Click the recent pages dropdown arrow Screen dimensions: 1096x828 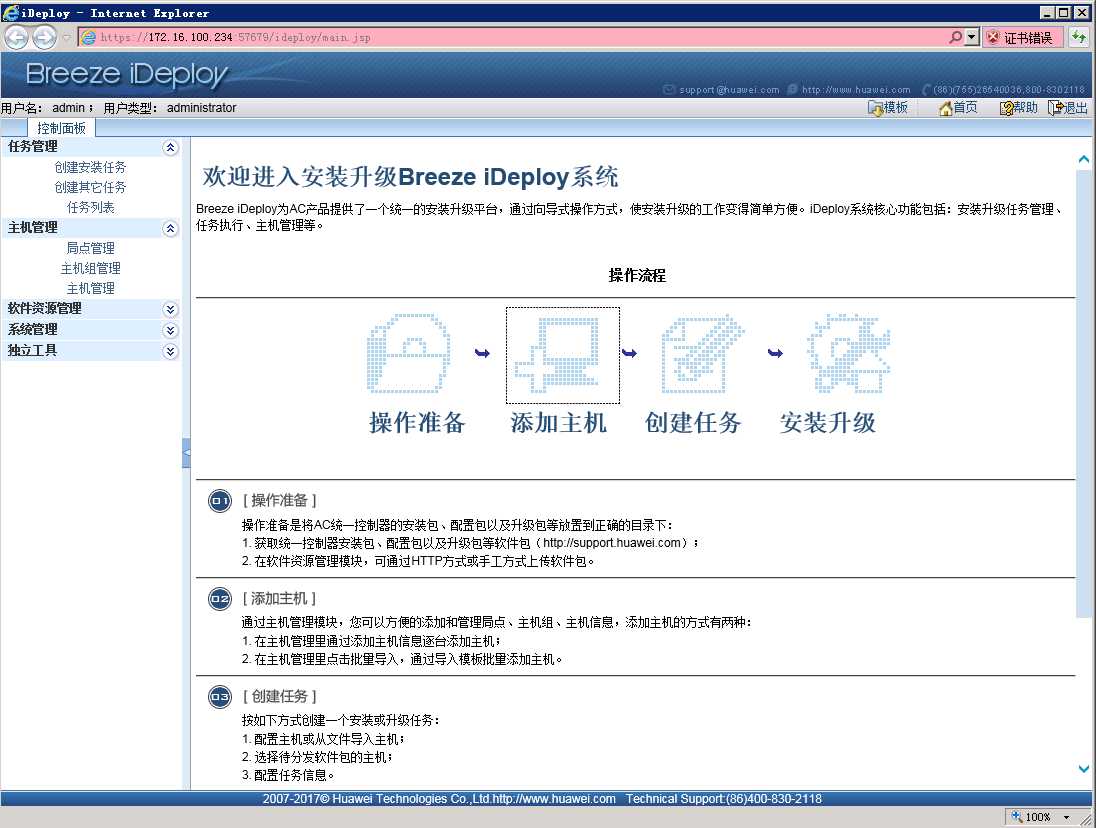tap(66, 37)
